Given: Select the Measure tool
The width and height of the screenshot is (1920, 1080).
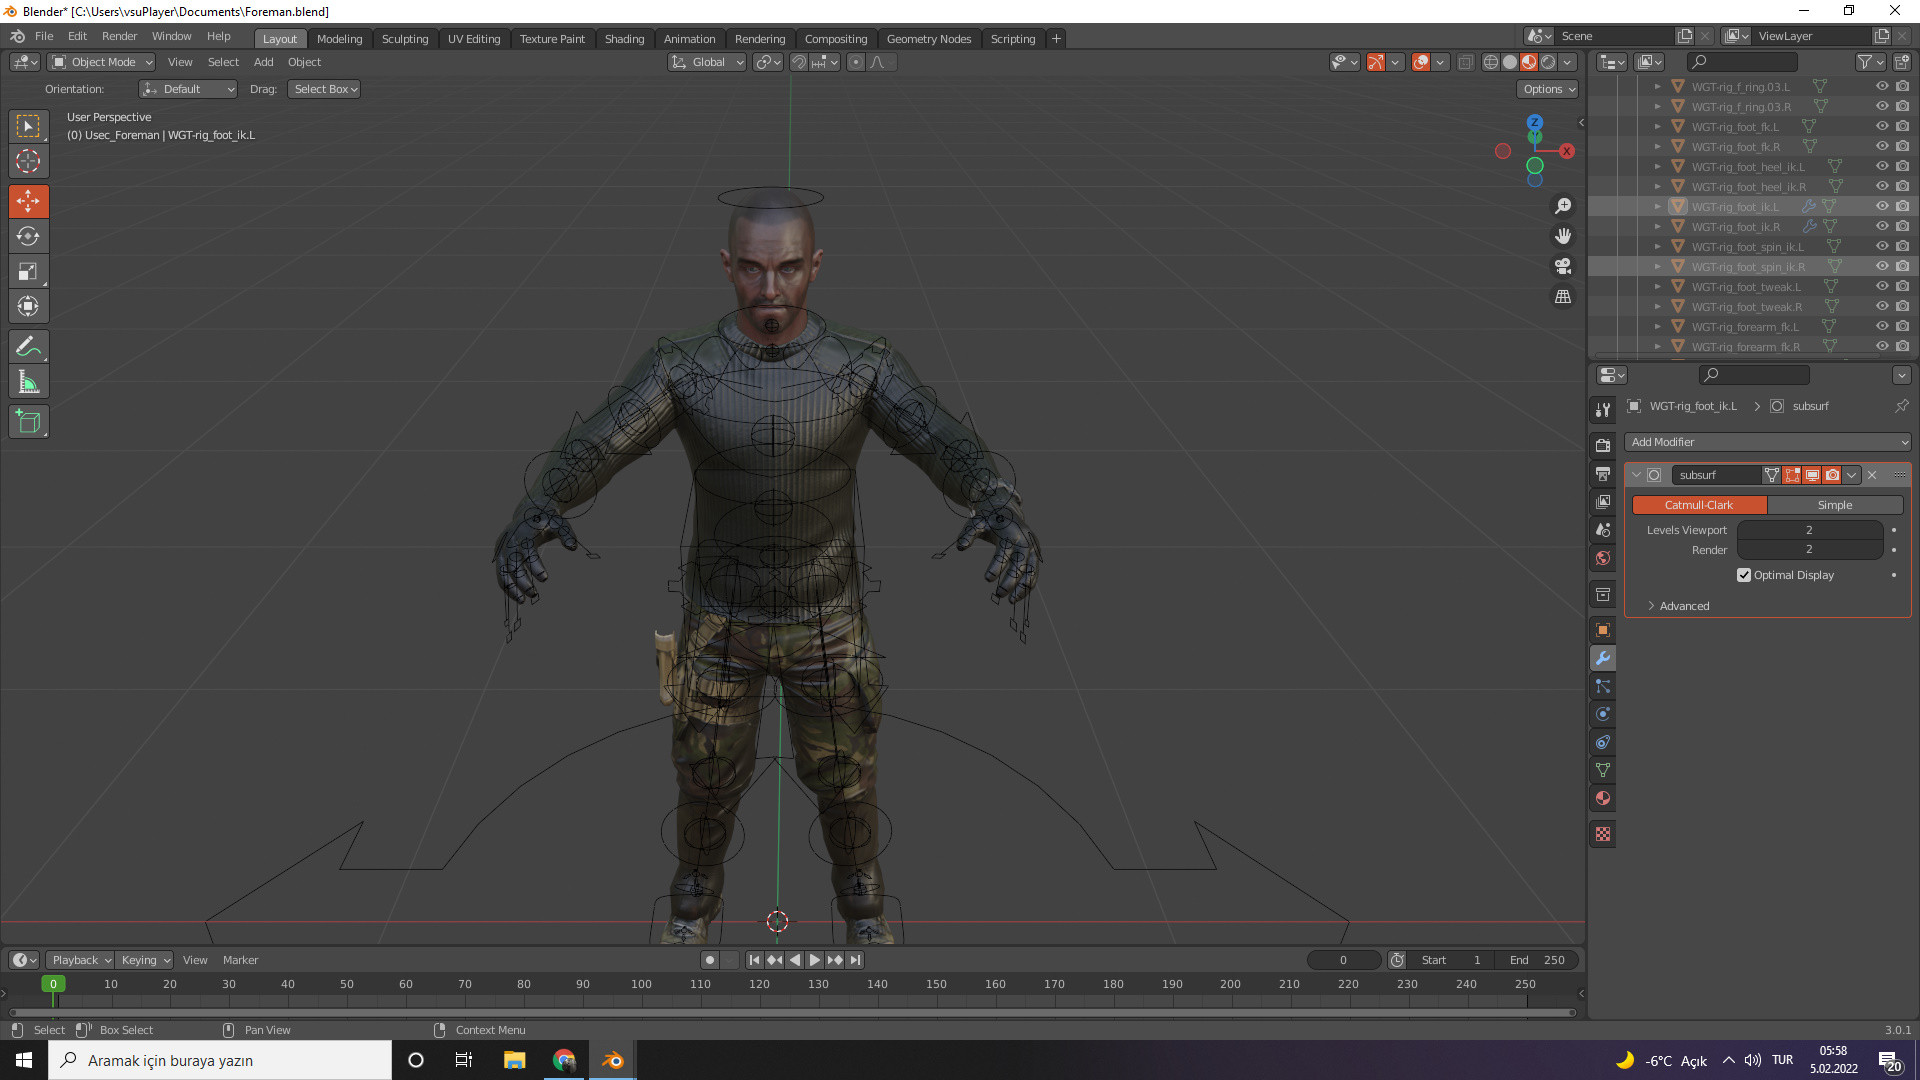Looking at the screenshot, I should pos(28,381).
